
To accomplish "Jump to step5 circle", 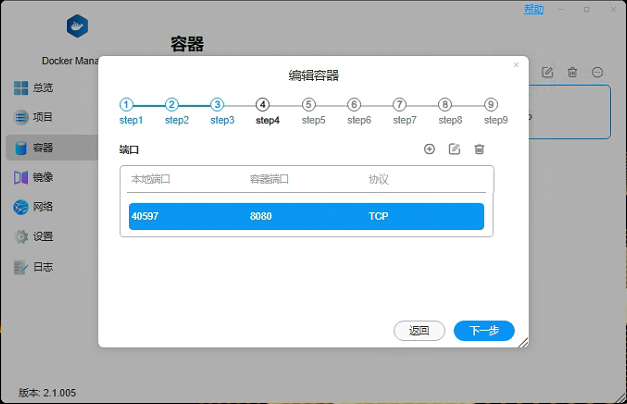I will (308, 105).
